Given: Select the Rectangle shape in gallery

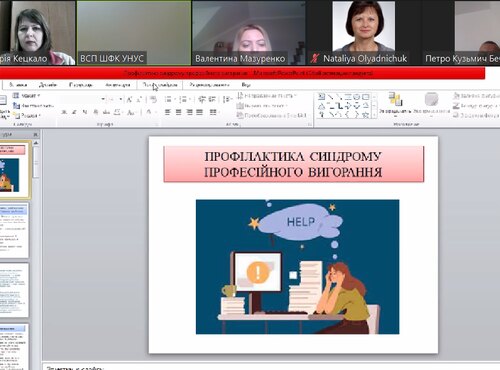Looking at the screenshot, I should pos(366,97).
